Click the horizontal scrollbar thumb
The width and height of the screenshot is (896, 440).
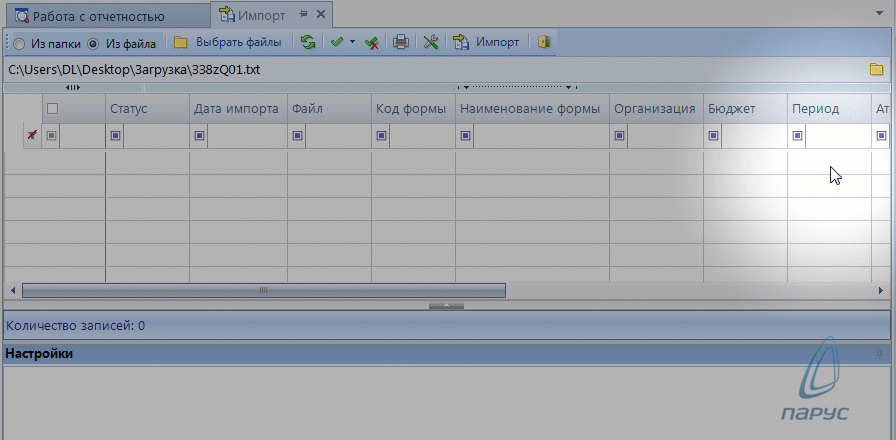(263, 290)
